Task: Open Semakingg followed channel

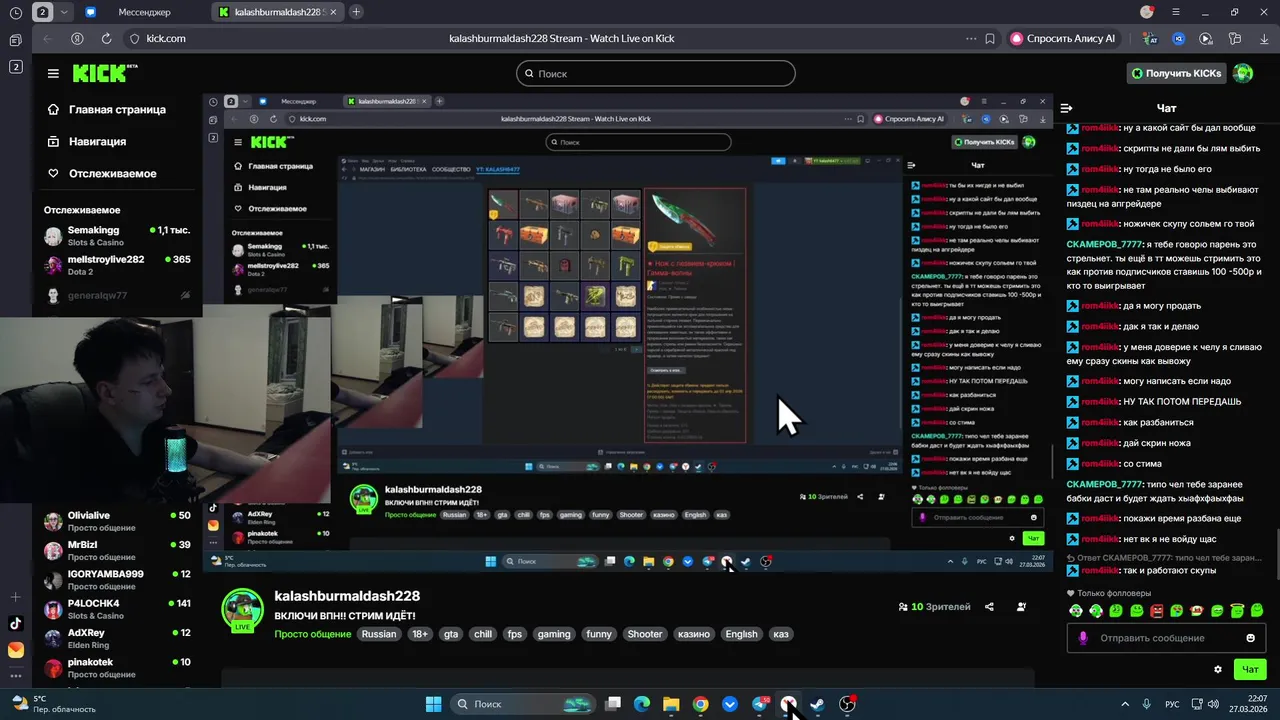Action: click(117, 235)
